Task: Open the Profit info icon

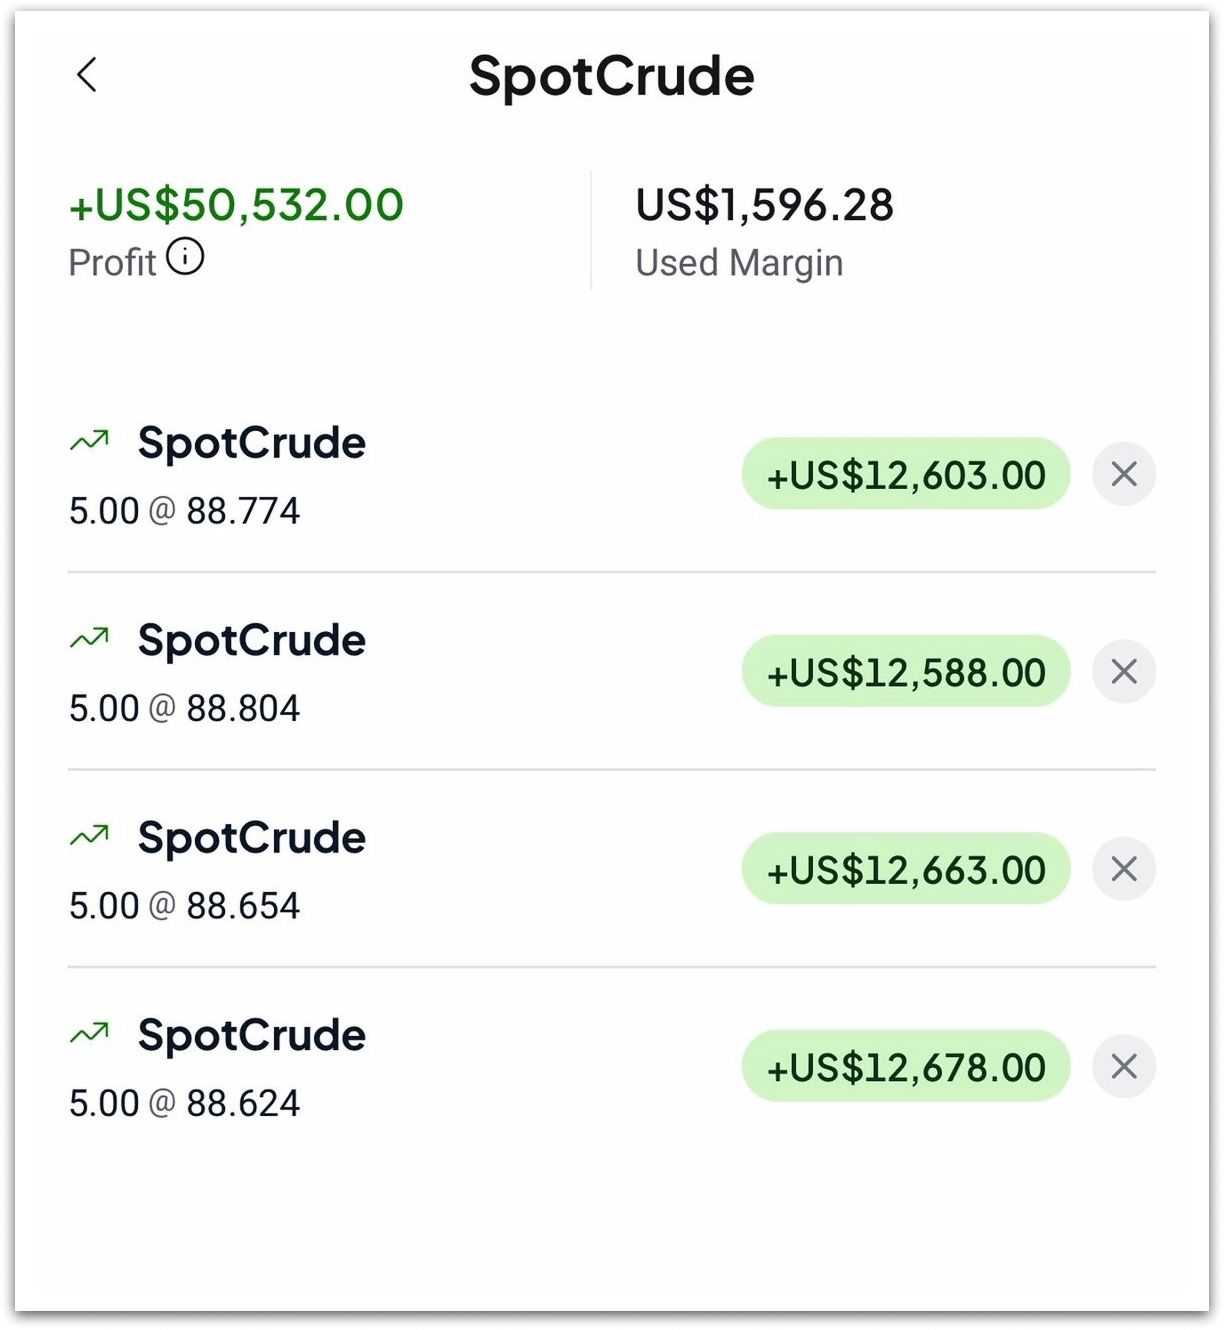Action: tap(185, 257)
